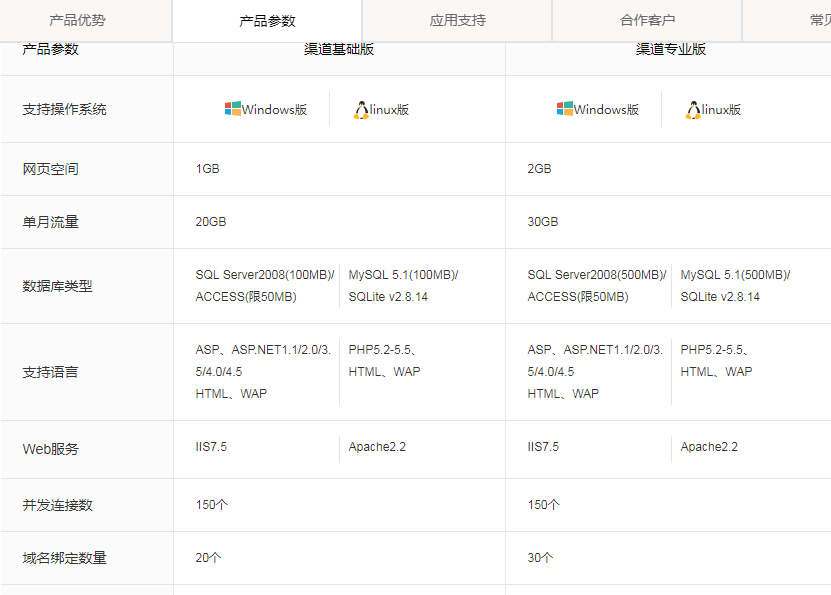Click the 30个 域名绑定数量 value
Viewport: 831px width, 595px height.
540,558
